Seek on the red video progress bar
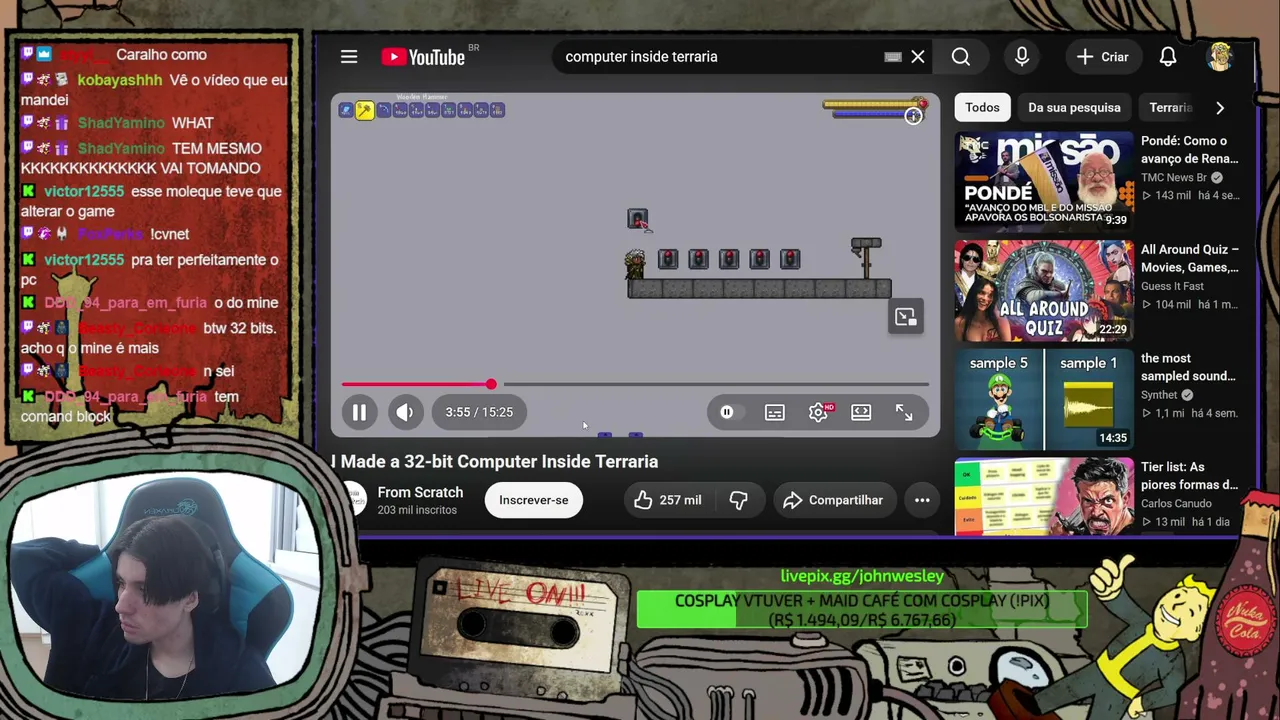The image size is (1280, 720). tap(635, 384)
